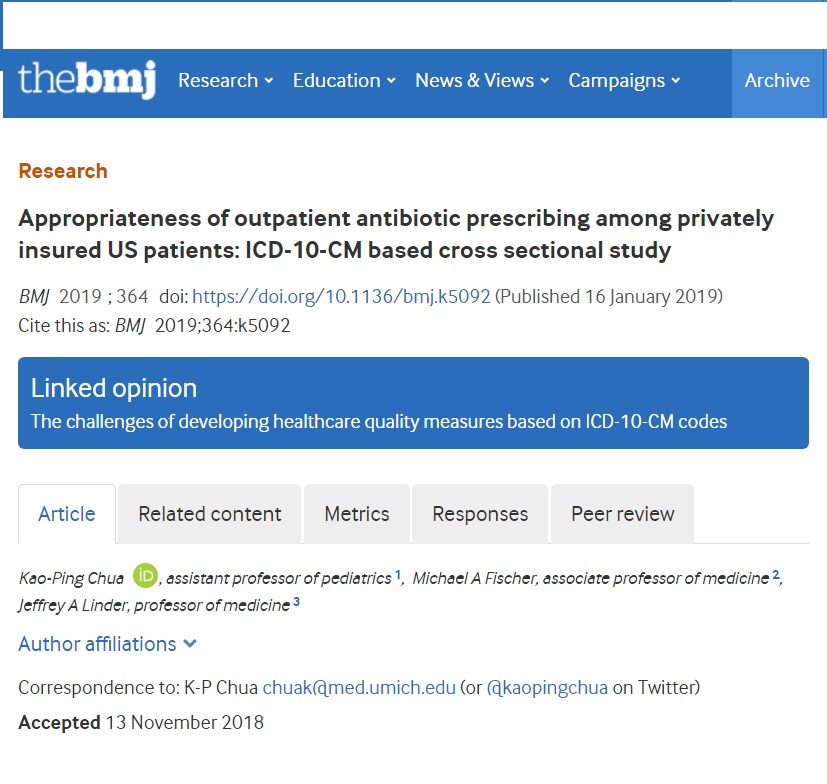The height and width of the screenshot is (784, 827).
Task: Select the Responses tab
Action: 480,514
